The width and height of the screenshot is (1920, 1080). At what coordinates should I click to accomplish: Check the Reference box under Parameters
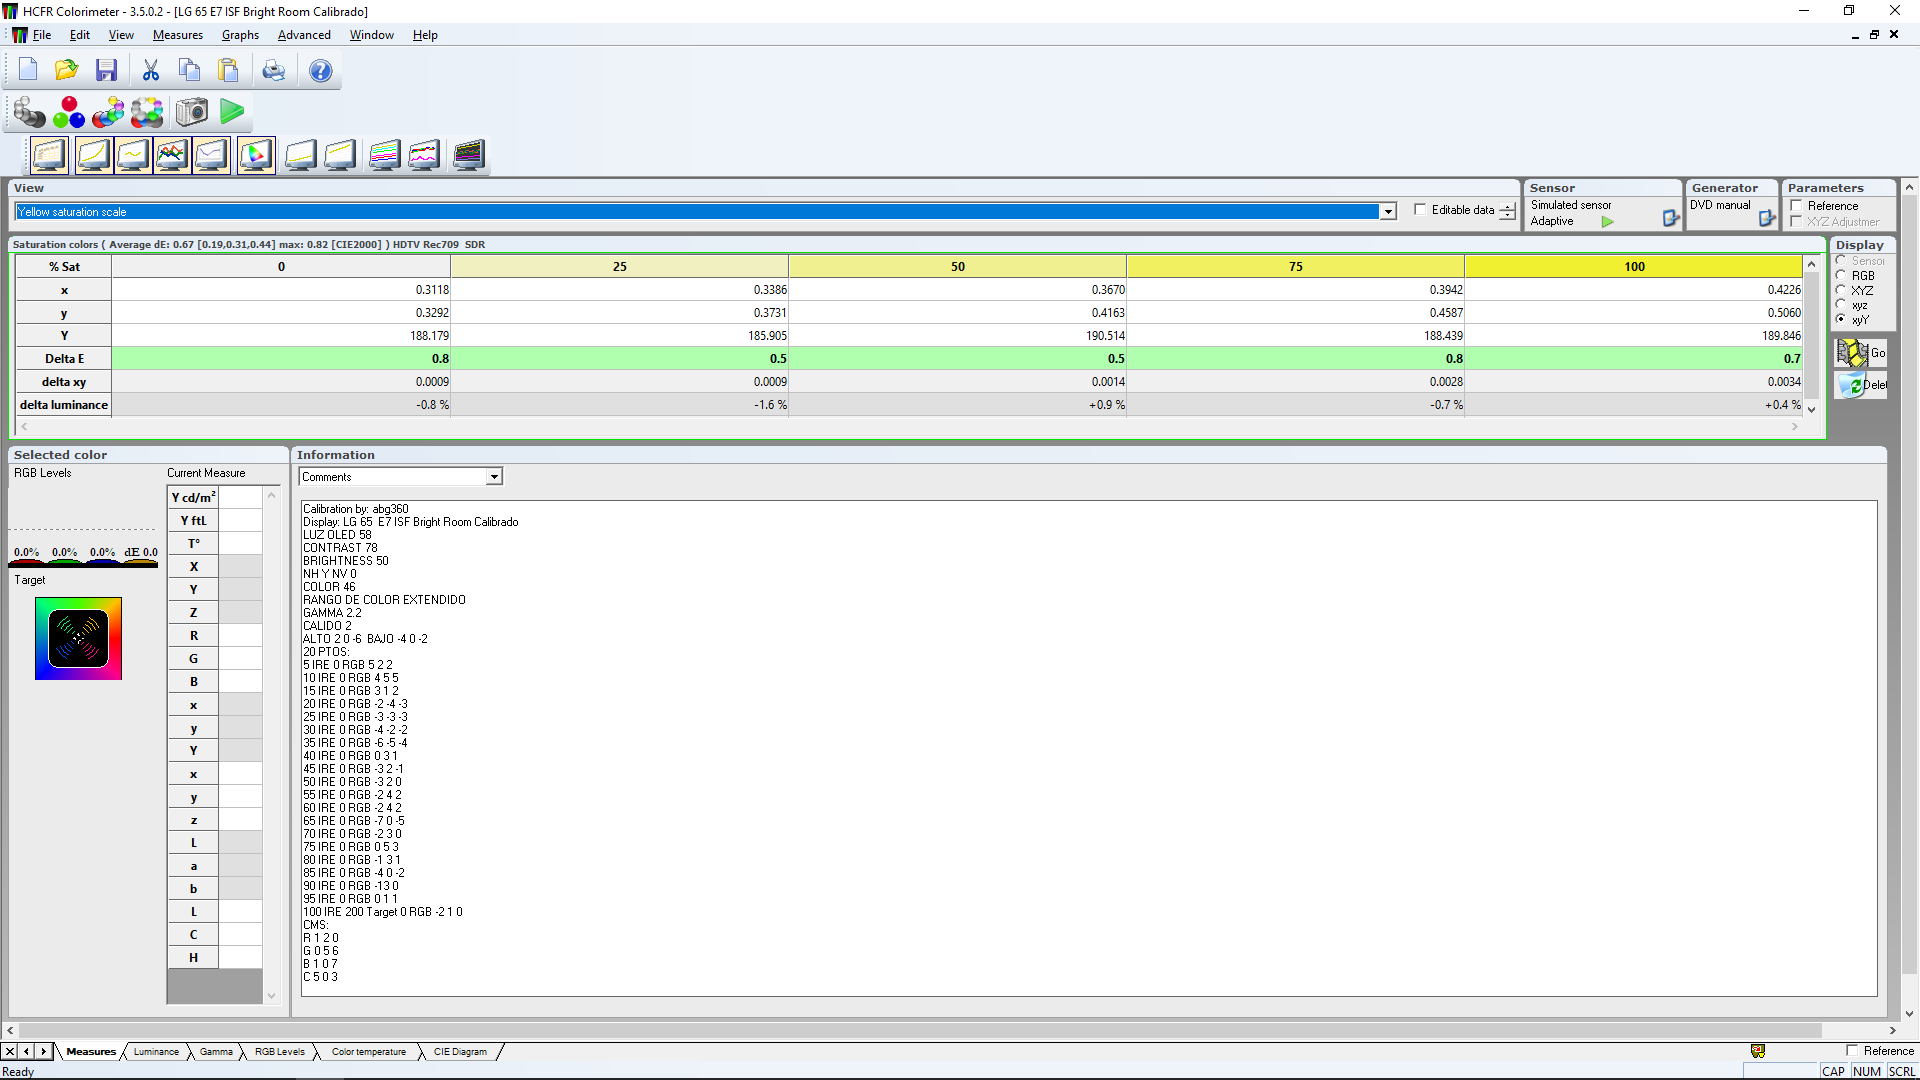(x=1797, y=206)
